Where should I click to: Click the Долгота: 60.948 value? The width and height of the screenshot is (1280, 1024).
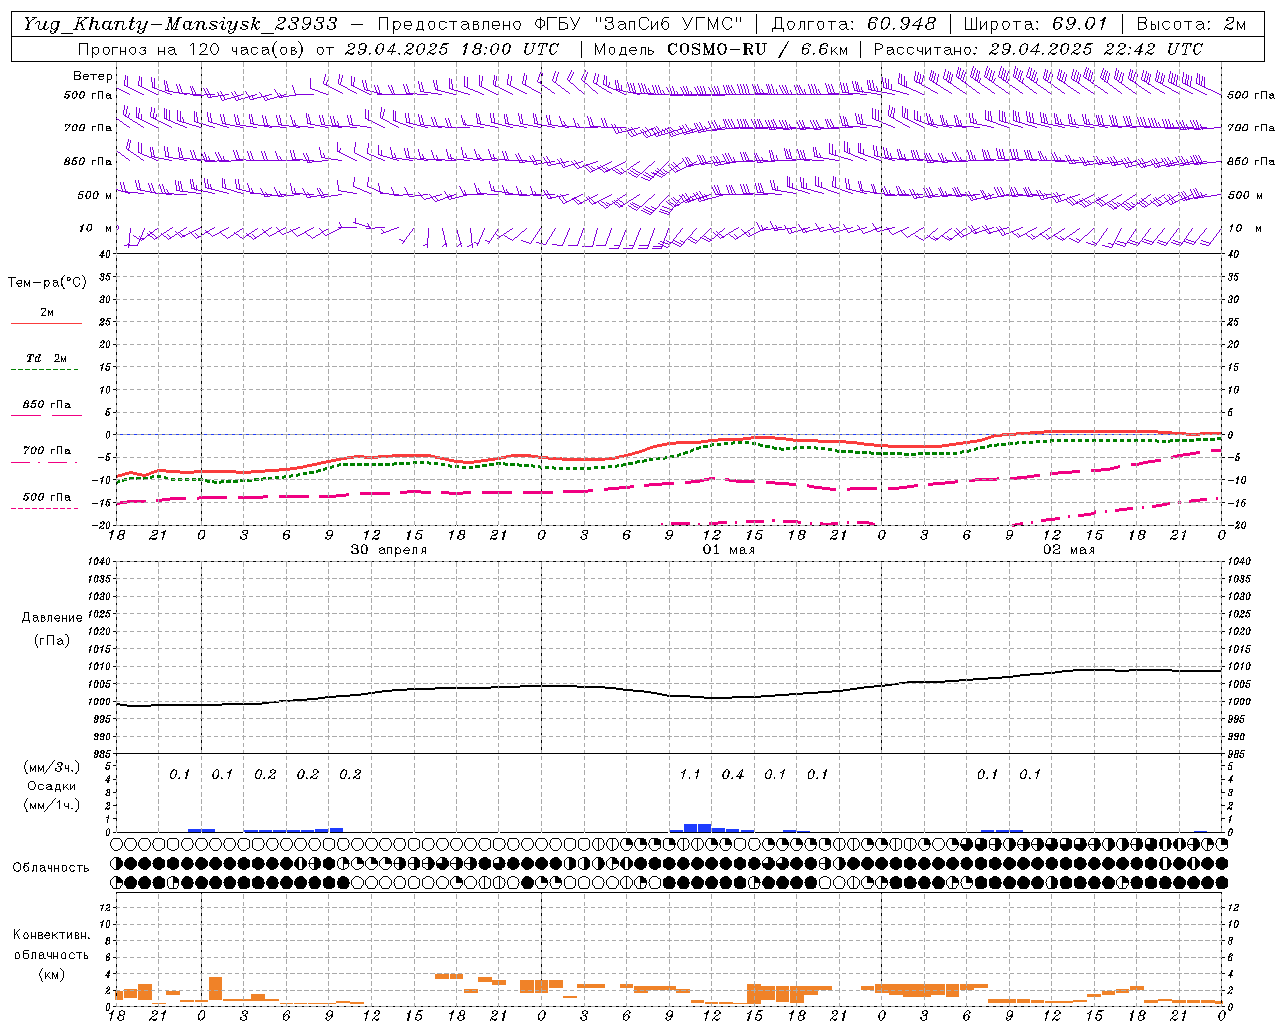coord(854,23)
